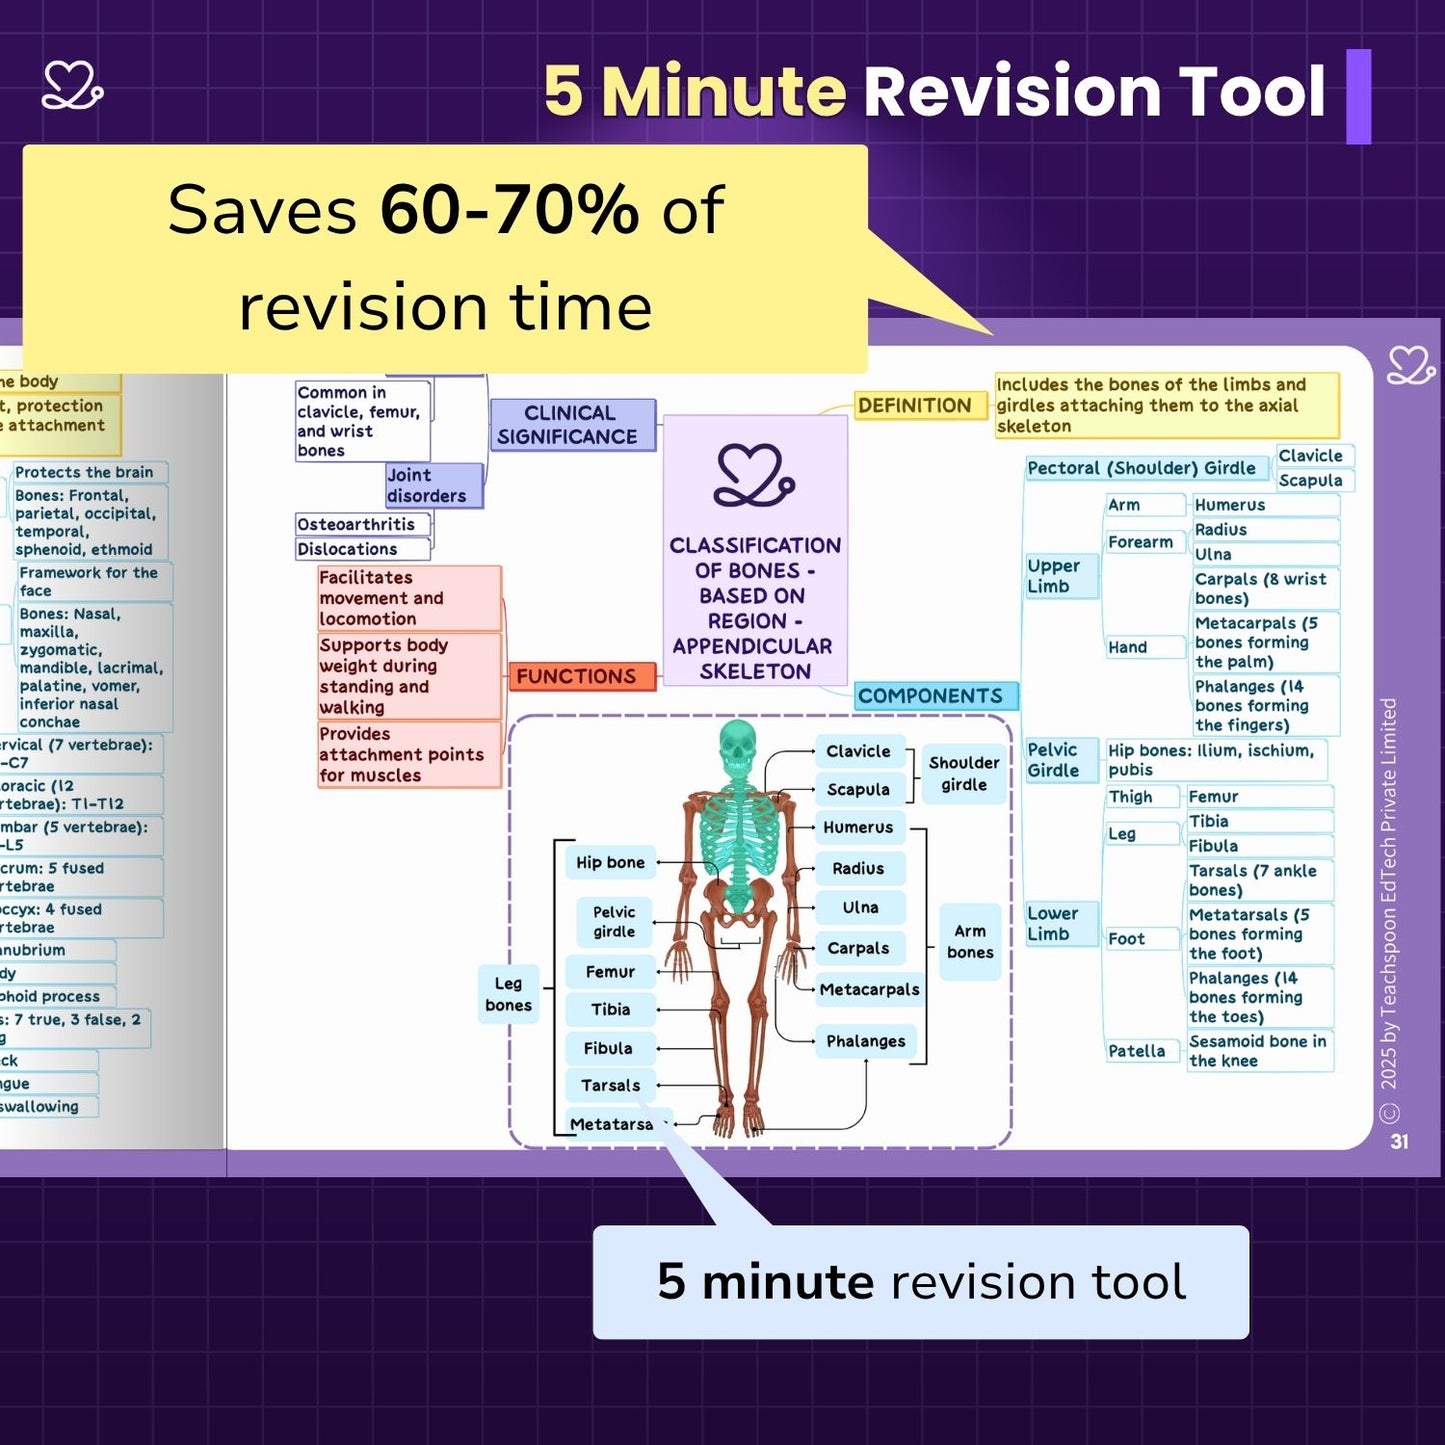Expand the Pectoral (Shoulder) Girdle branch
This screenshot has width=1445, height=1445.
tap(1142, 468)
